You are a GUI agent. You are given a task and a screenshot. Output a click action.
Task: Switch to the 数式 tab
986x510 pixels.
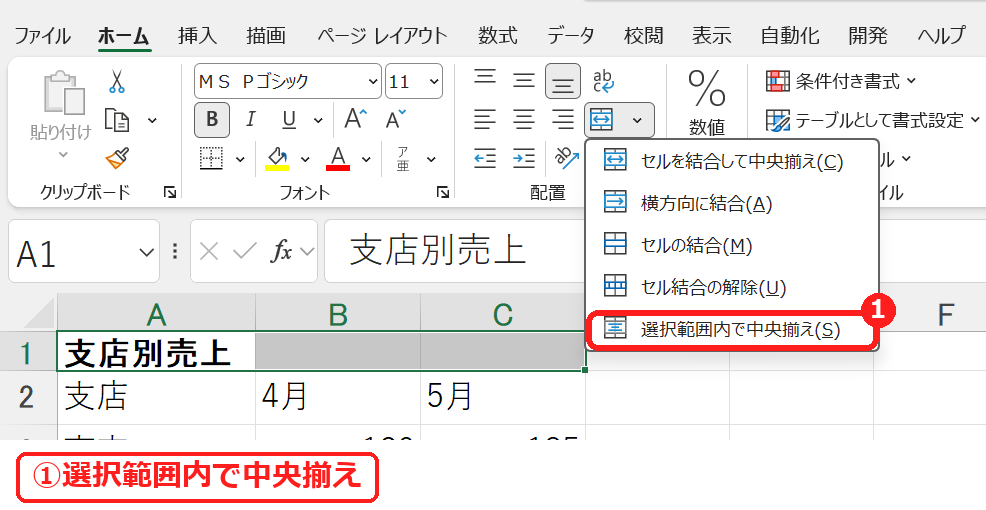coord(497,35)
